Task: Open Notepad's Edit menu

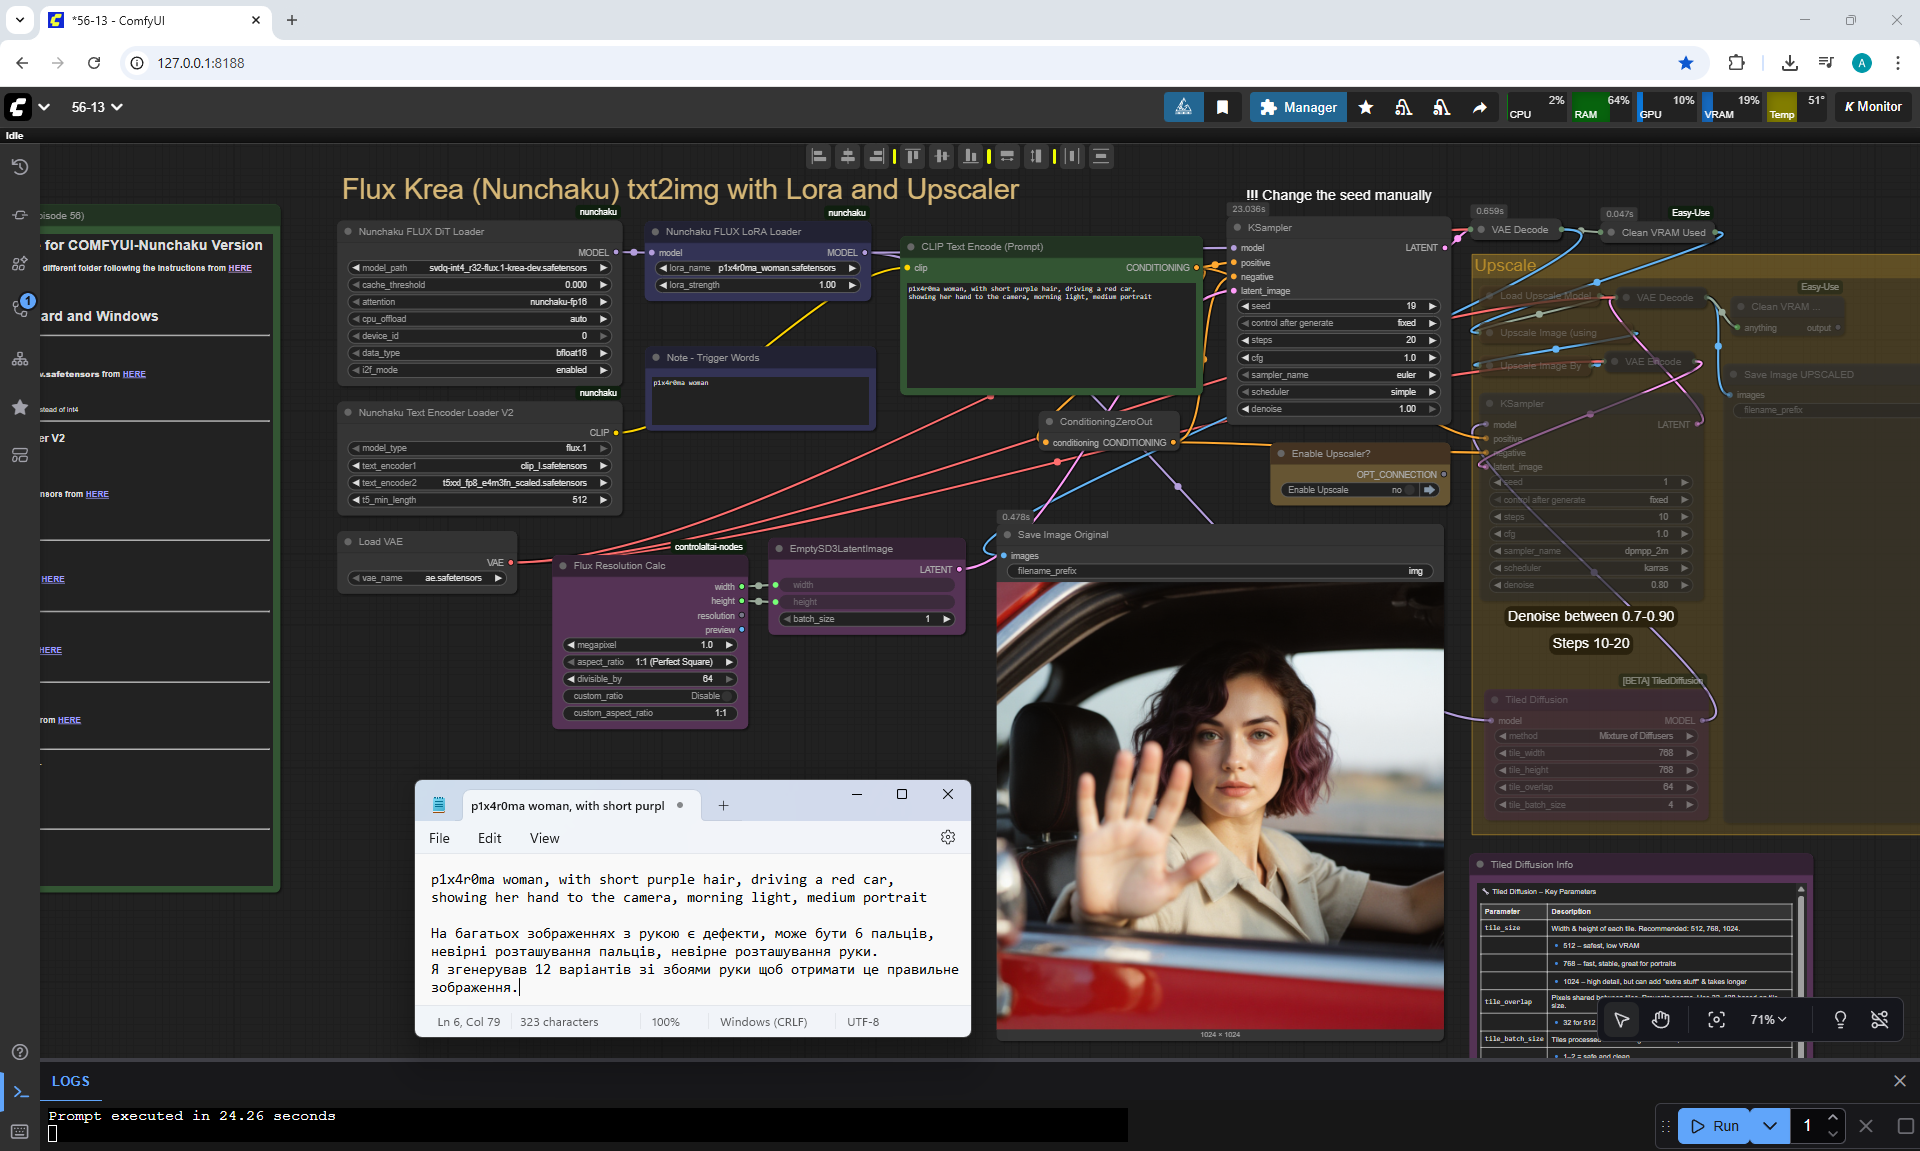Action: [x=489, y=838]
